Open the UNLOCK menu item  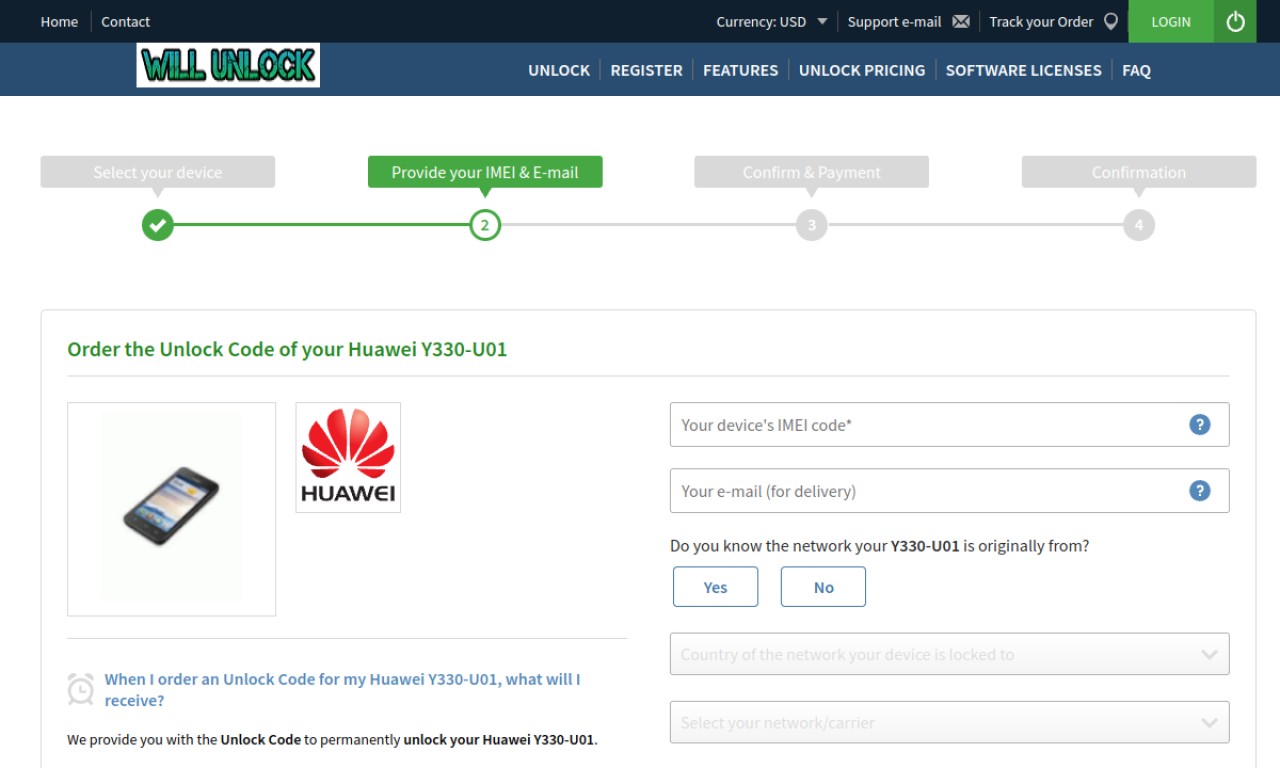point(559,70)
